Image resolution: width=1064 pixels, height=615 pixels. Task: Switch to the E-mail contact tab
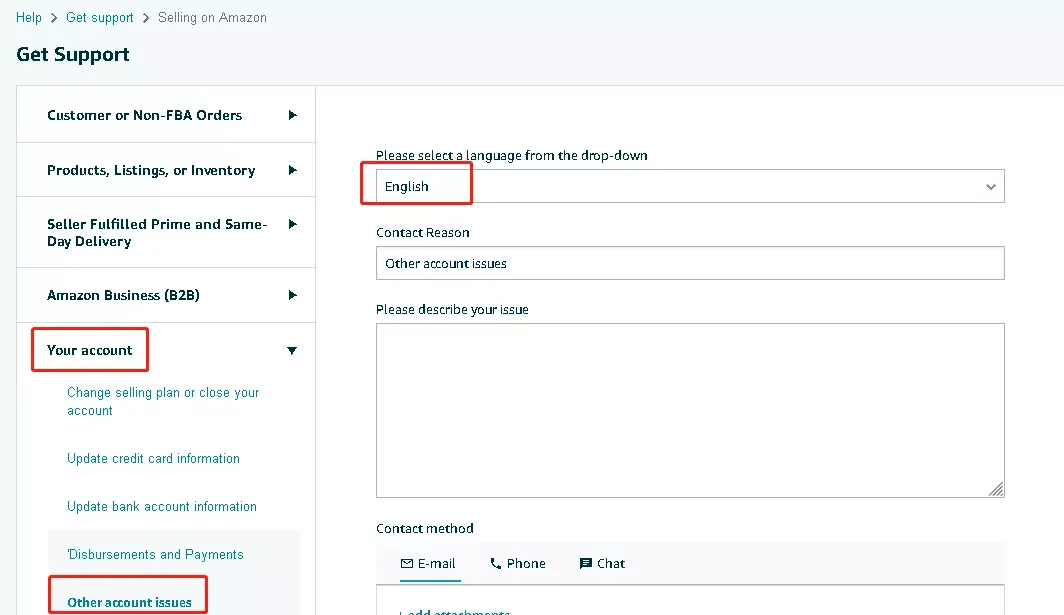pos(428,563)
